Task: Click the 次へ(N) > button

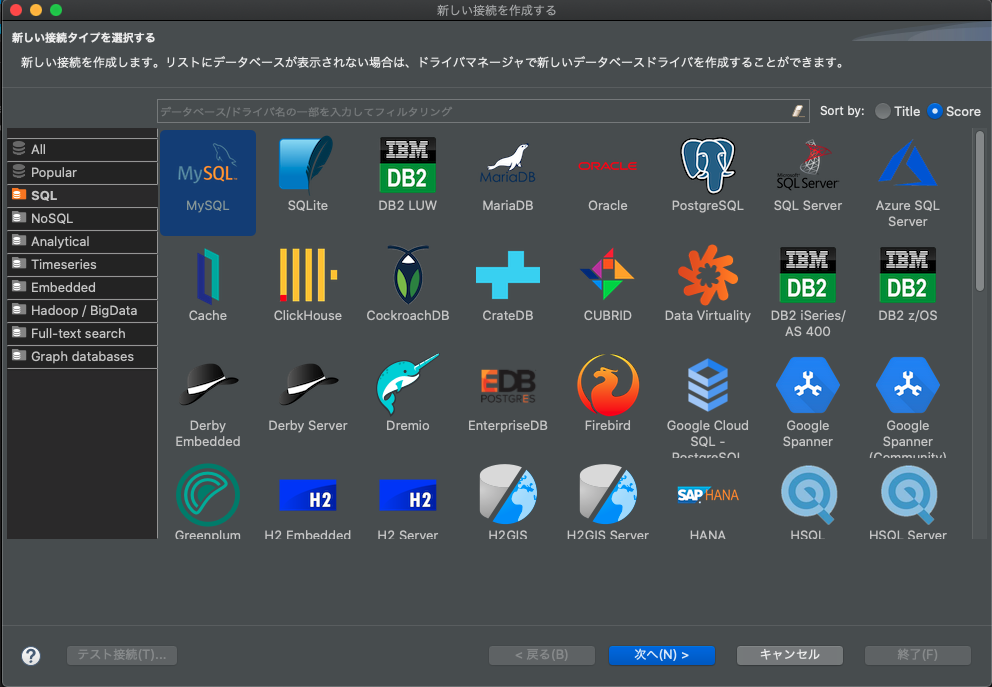Action: click(662, 655)
